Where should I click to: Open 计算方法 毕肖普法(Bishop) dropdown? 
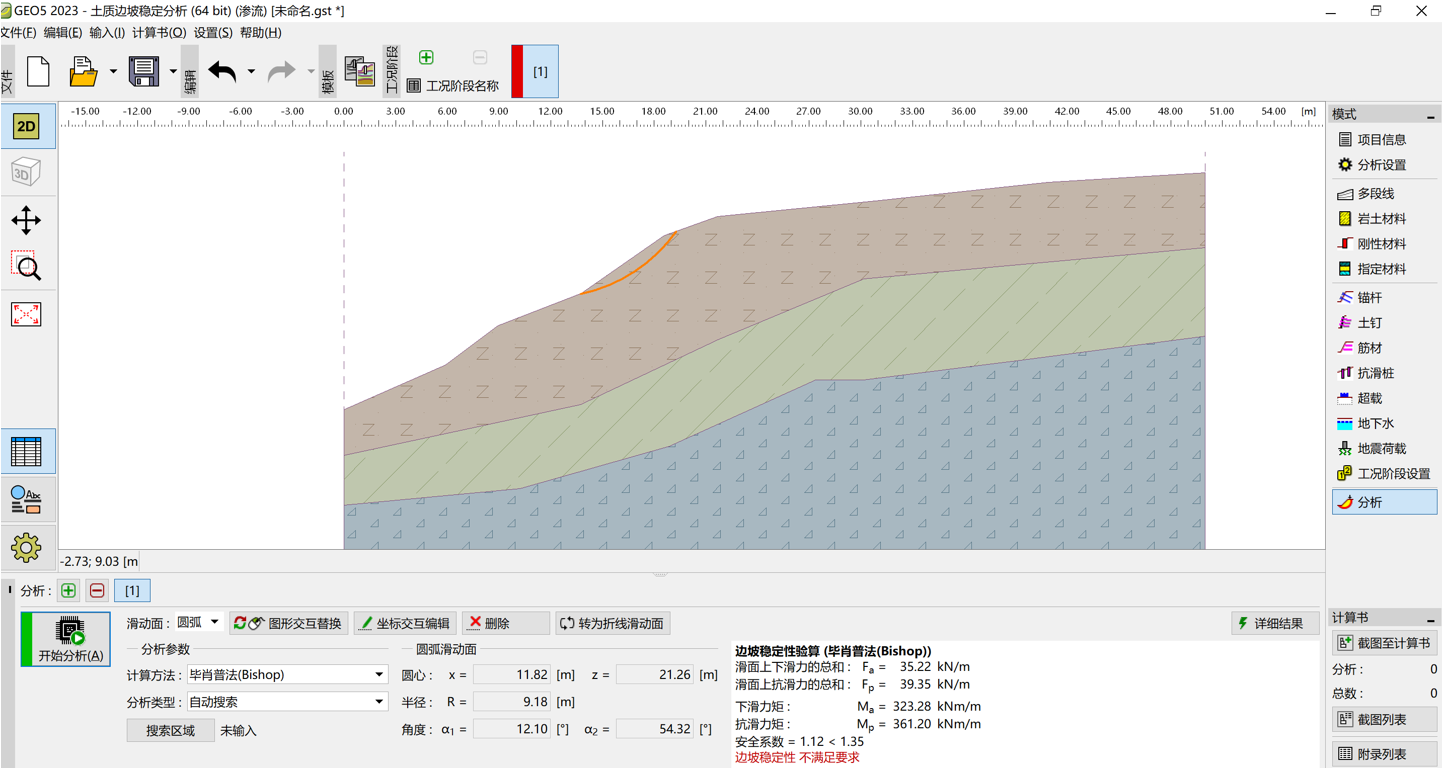287,675
